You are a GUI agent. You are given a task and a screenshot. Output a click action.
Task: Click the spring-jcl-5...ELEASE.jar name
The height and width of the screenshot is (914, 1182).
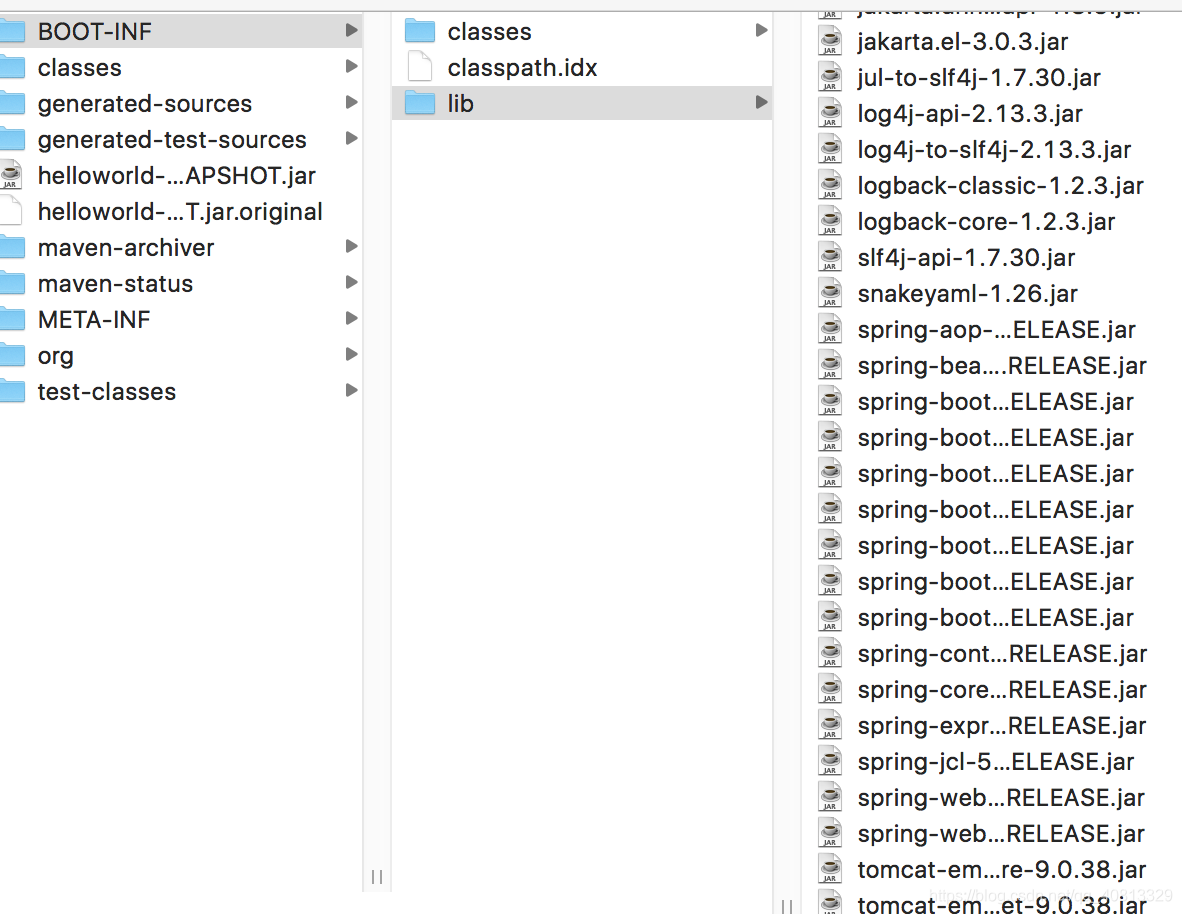point(995,762)
